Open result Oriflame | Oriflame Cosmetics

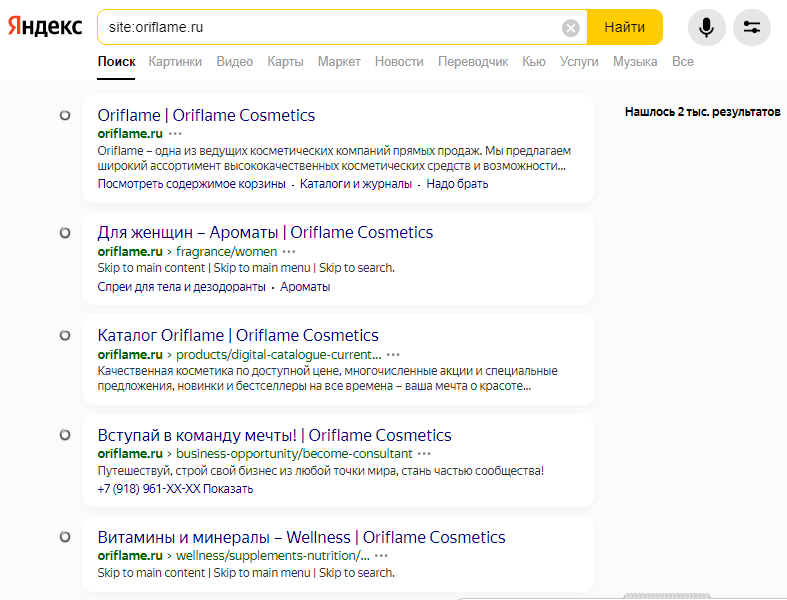click(x=206, y=115)
